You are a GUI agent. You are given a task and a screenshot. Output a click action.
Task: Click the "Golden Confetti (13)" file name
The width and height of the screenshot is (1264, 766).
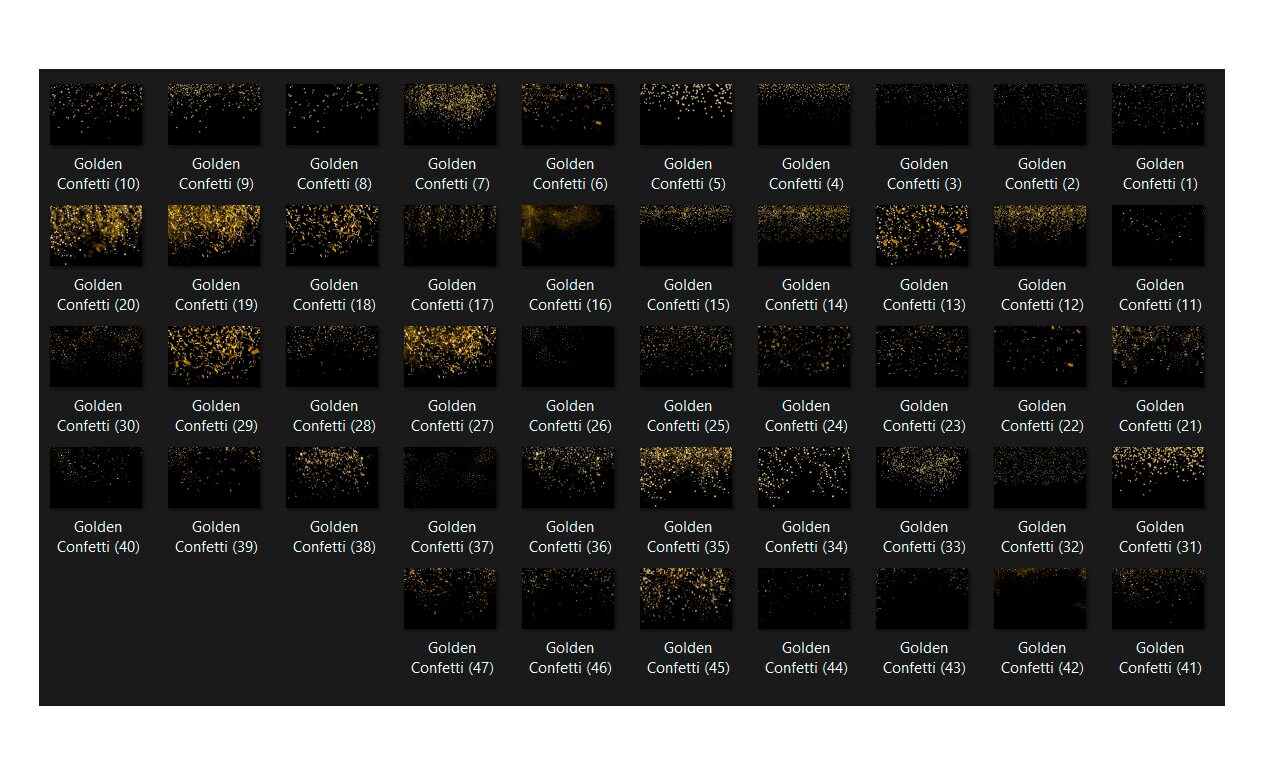coord(924,295)
